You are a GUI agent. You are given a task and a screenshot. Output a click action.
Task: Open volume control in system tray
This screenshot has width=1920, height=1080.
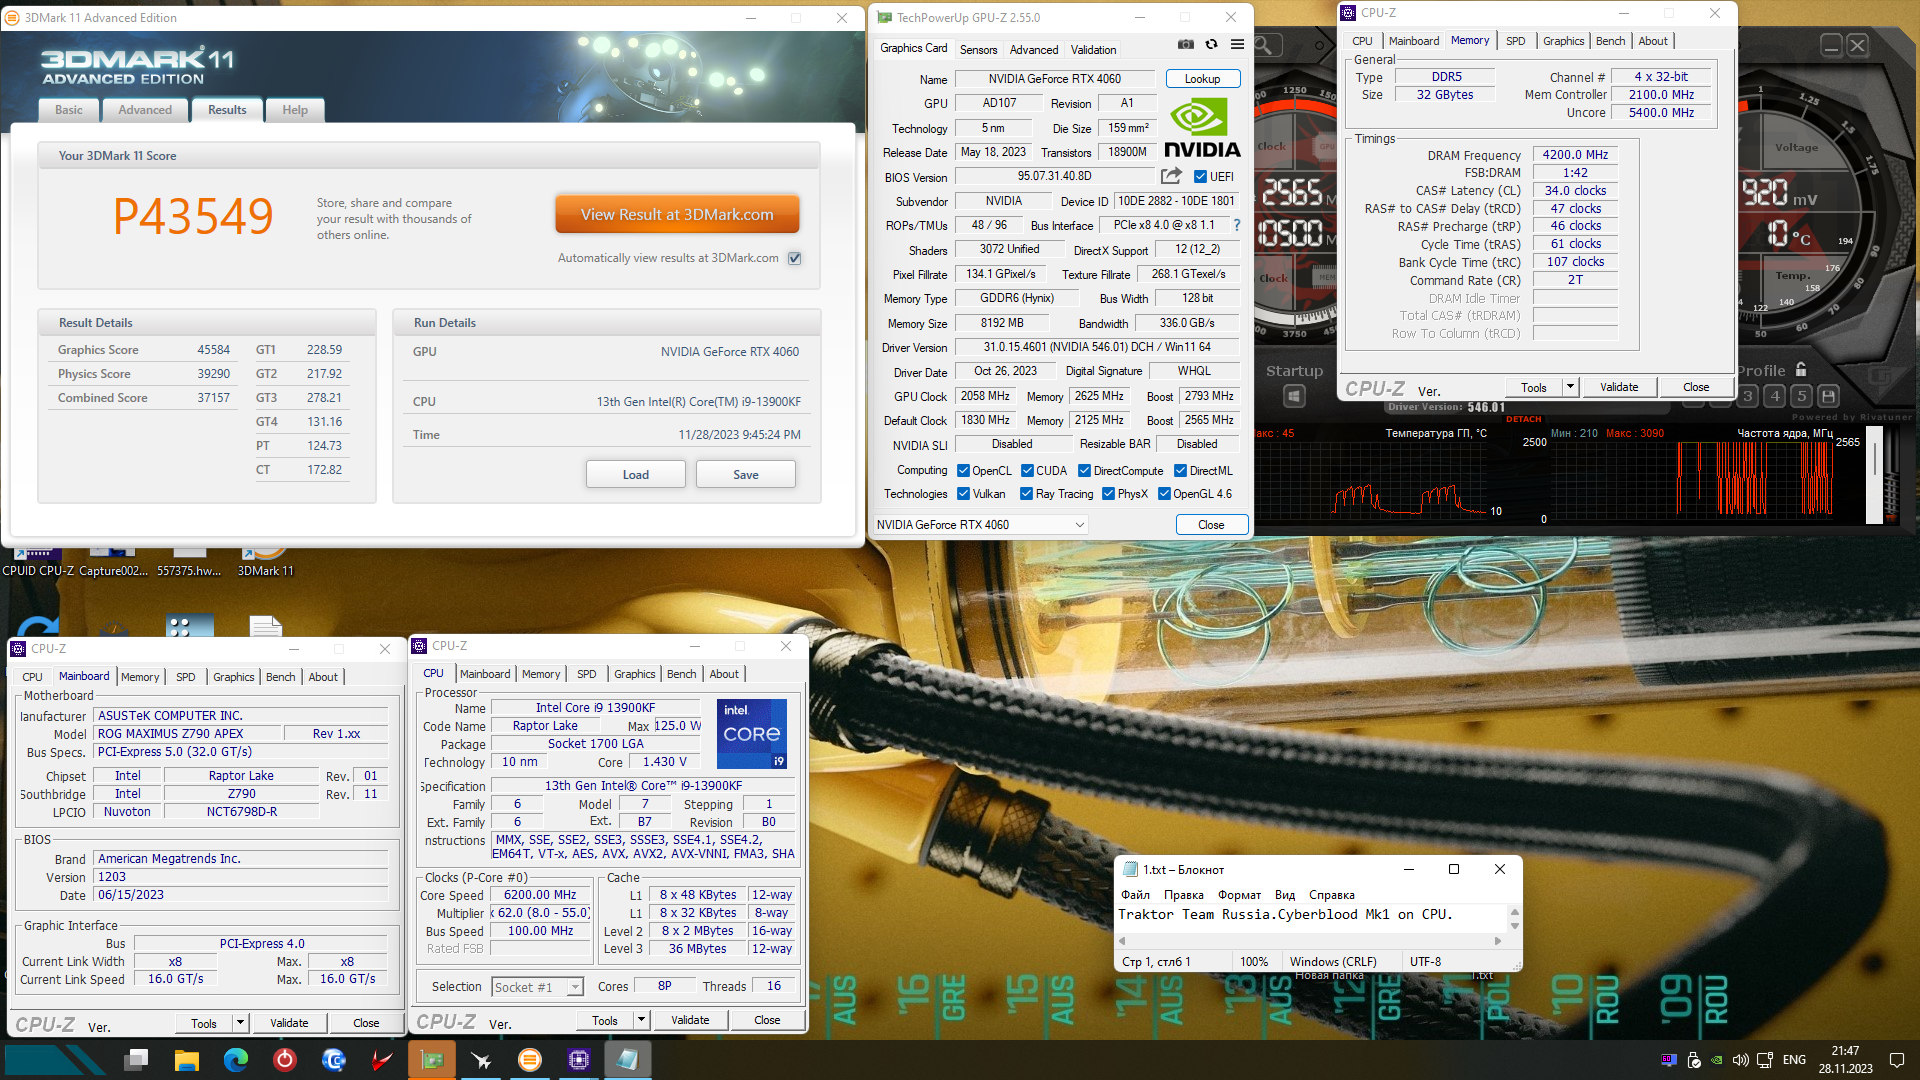1741,1060
